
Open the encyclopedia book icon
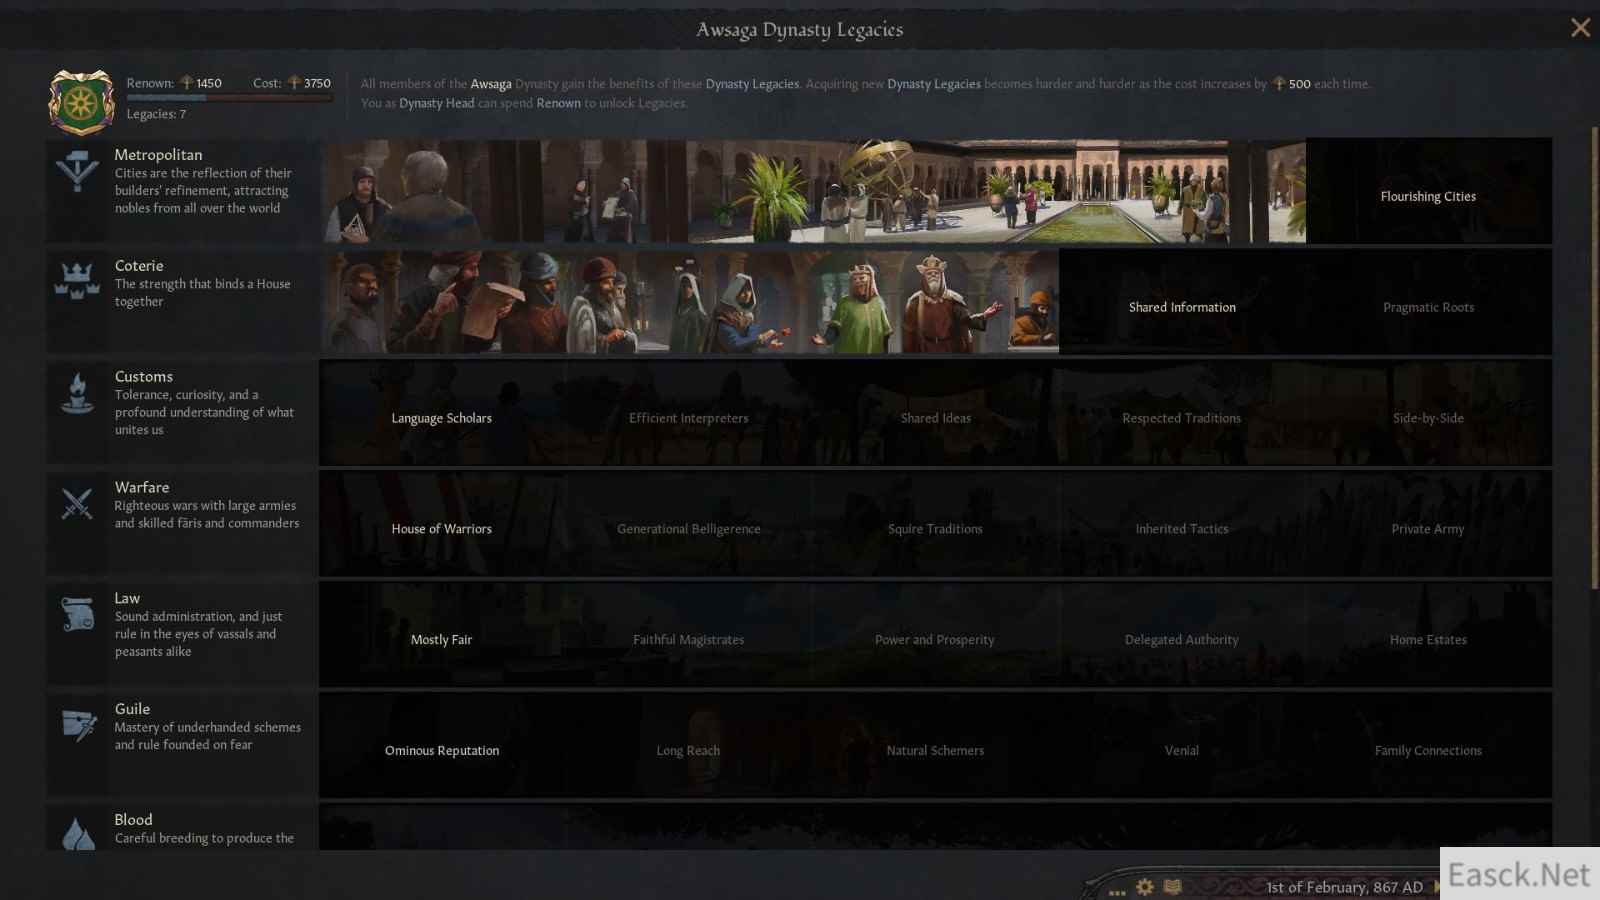[x=1173, y=887]
